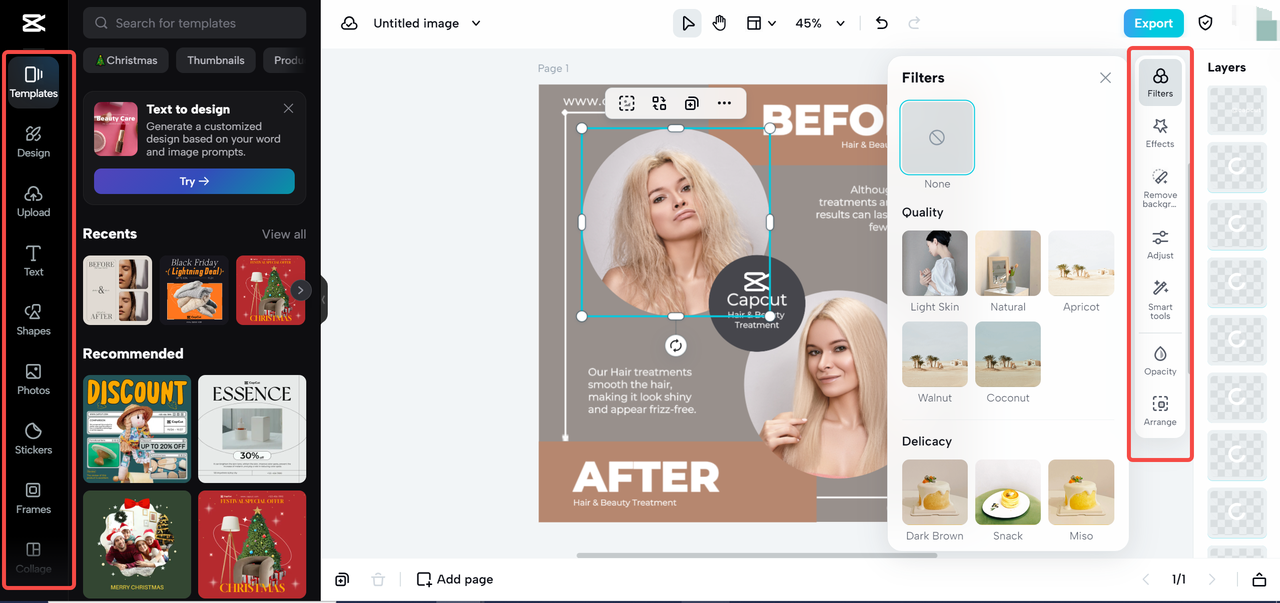Click the replace image icon in floating toolbar

659,103
